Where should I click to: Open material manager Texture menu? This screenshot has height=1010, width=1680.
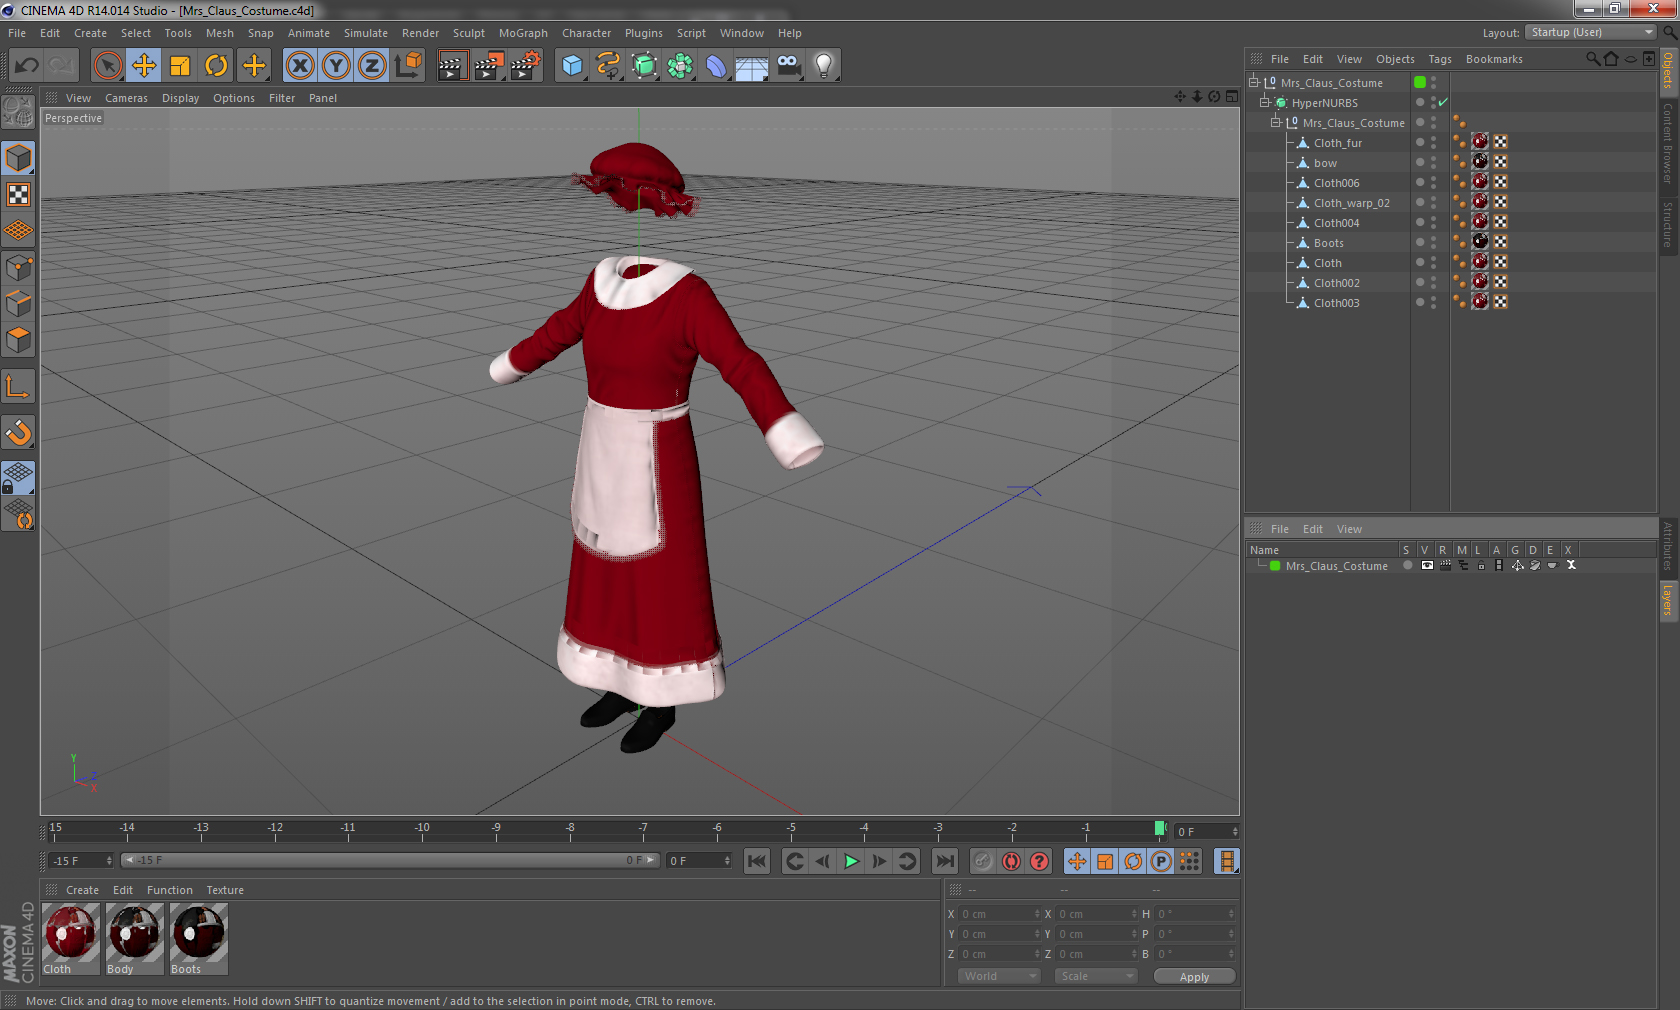tap(225, 890)
